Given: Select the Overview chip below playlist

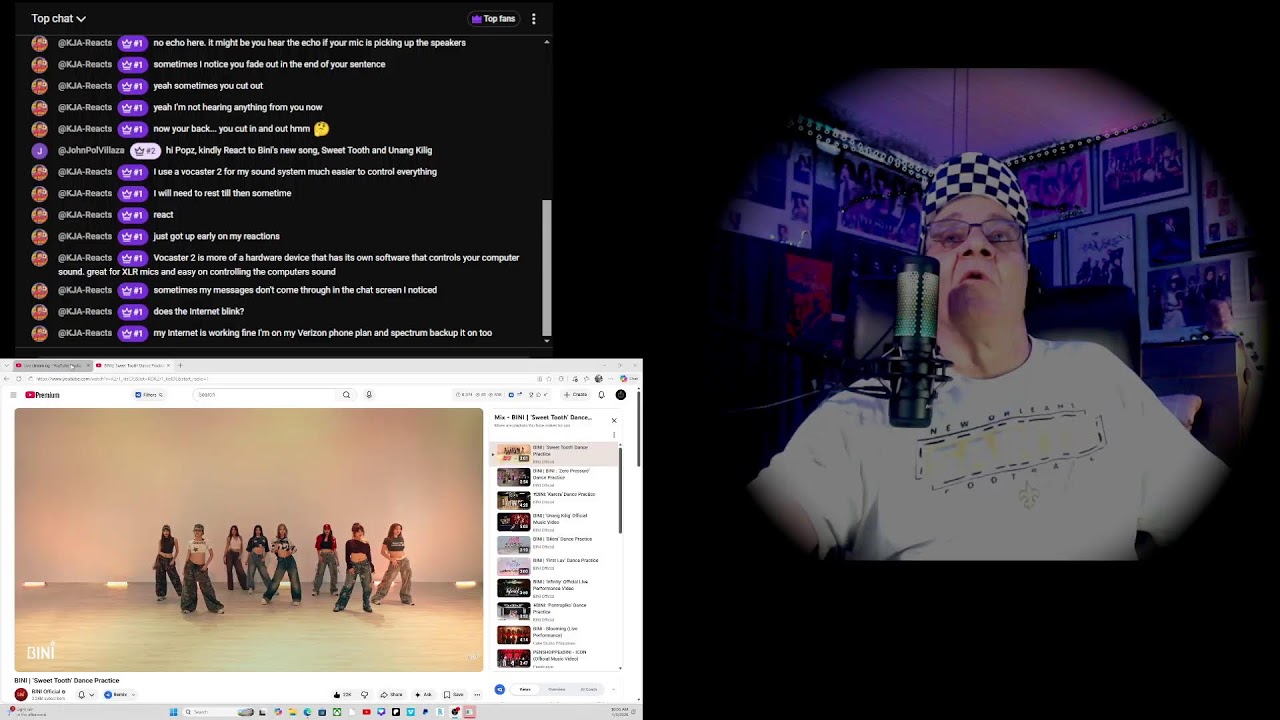Looking at the screenshot, I should pyautogui.click(x=557, y=689).
